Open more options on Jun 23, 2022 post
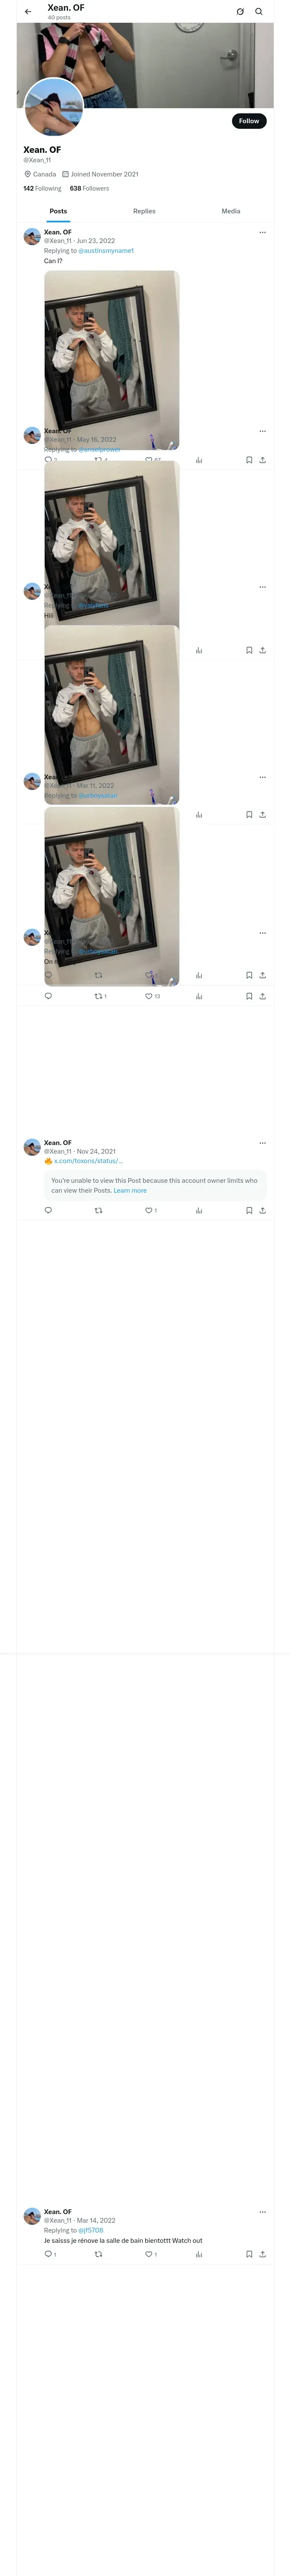Screen dimensions: 290x2576 click(x=262, y=232)
